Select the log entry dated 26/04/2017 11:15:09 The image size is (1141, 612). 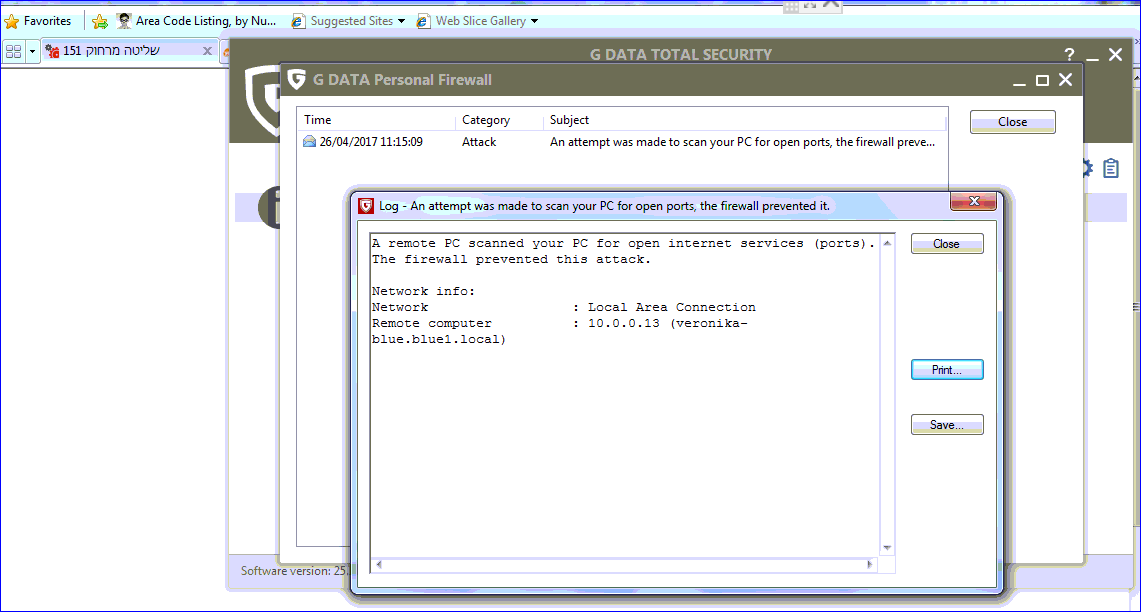pos(371,142)
